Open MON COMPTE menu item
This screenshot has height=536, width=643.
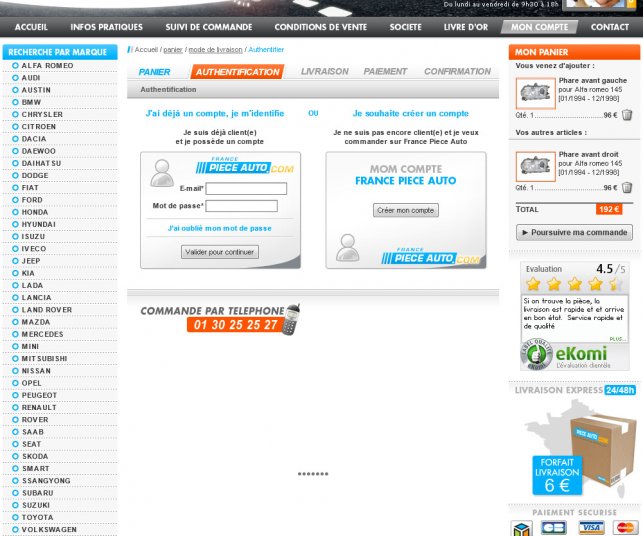(x=539, y=27)
